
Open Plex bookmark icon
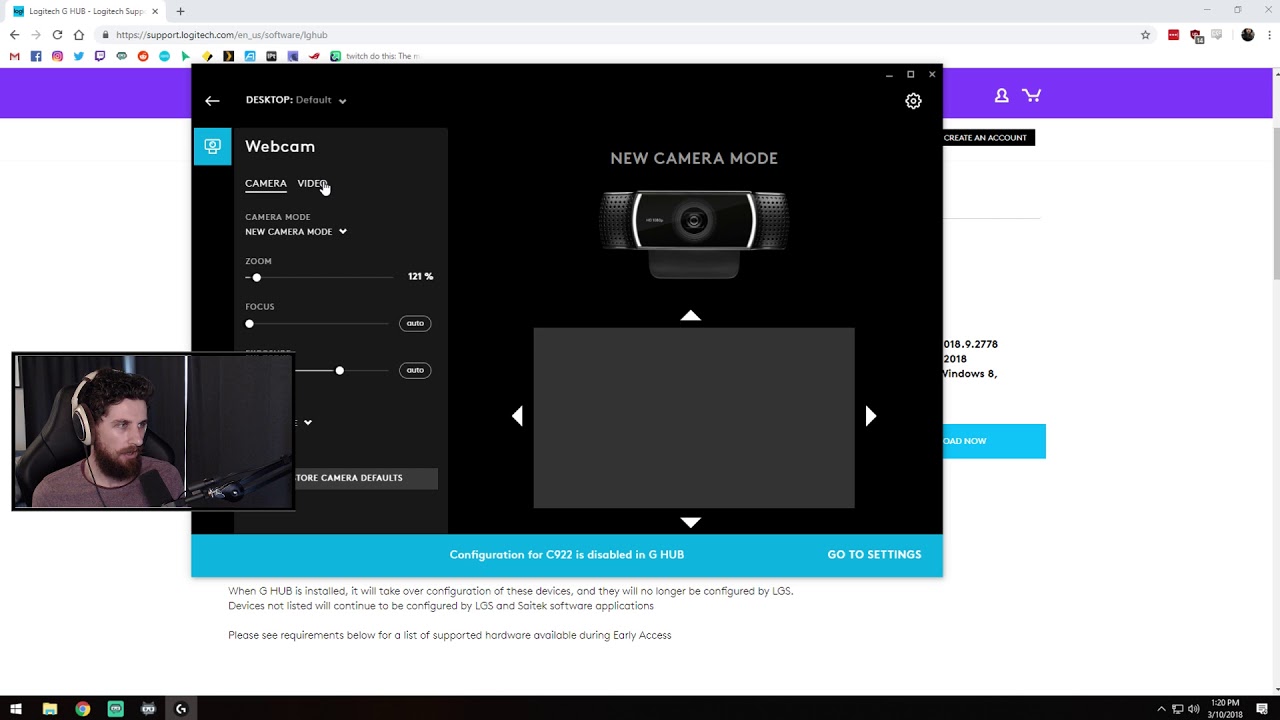(229, 56)
